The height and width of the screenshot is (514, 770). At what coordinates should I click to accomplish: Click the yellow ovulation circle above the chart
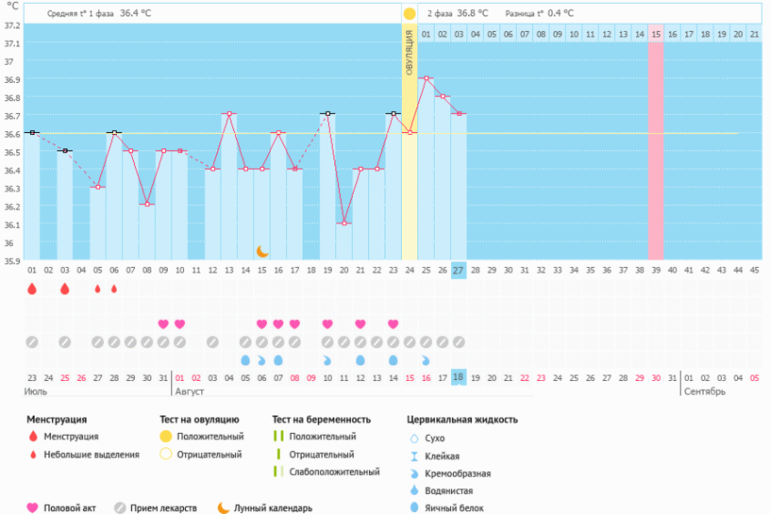tap(409, 14)
